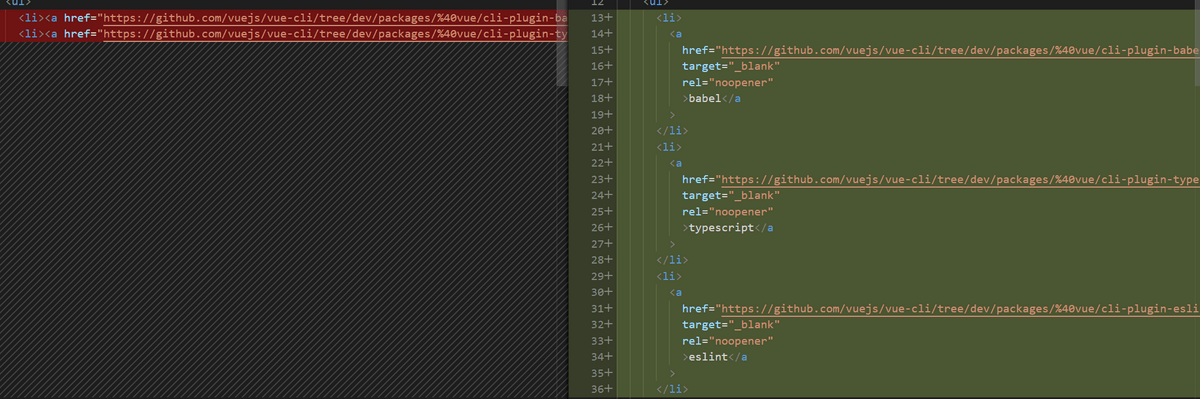
Task: Click rel="noopener" on line 25
Action: (x=727, y=212)
